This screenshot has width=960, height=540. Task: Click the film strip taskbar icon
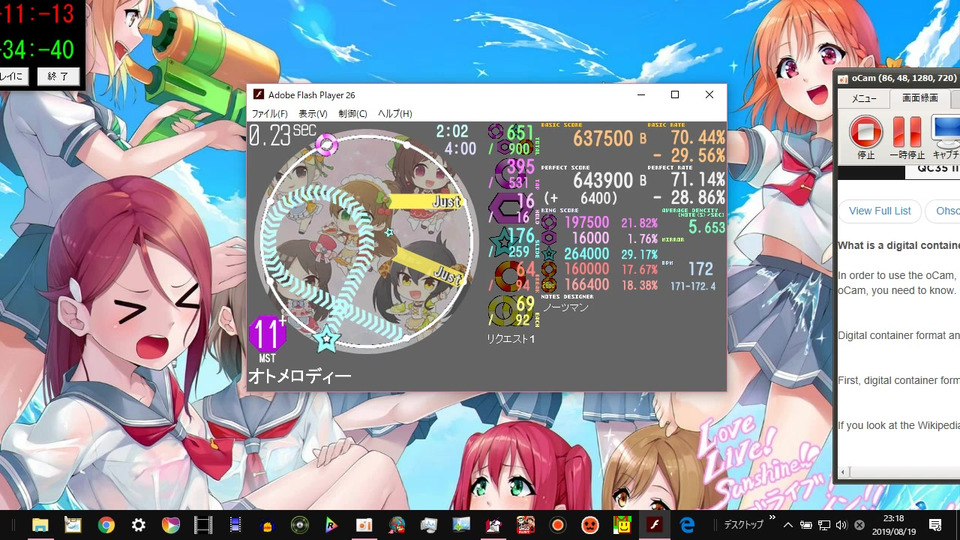click(203, 525)
